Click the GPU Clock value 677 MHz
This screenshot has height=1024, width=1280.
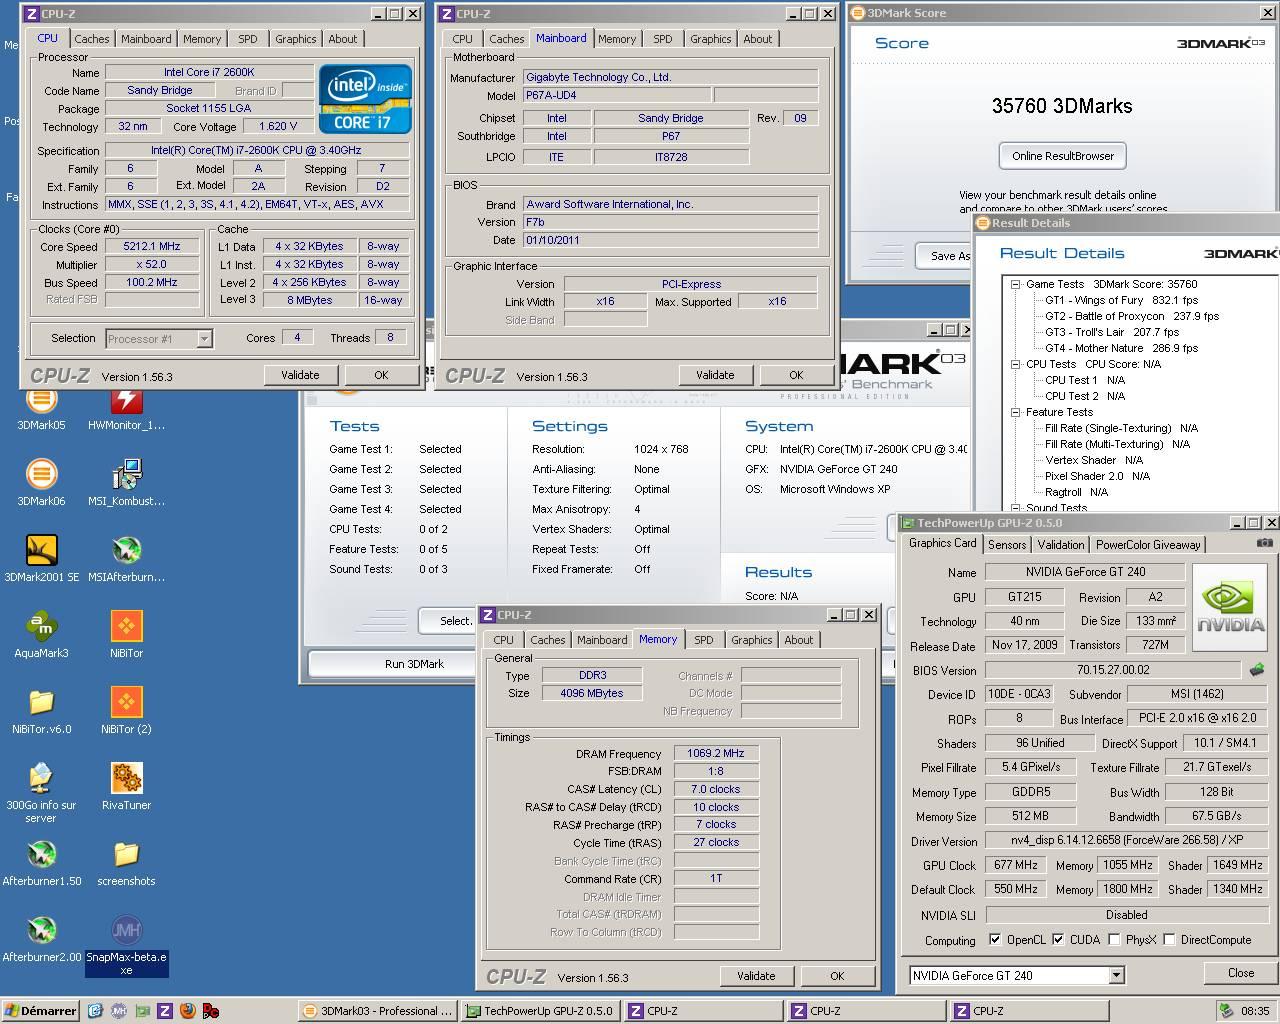pos(1016,865)
